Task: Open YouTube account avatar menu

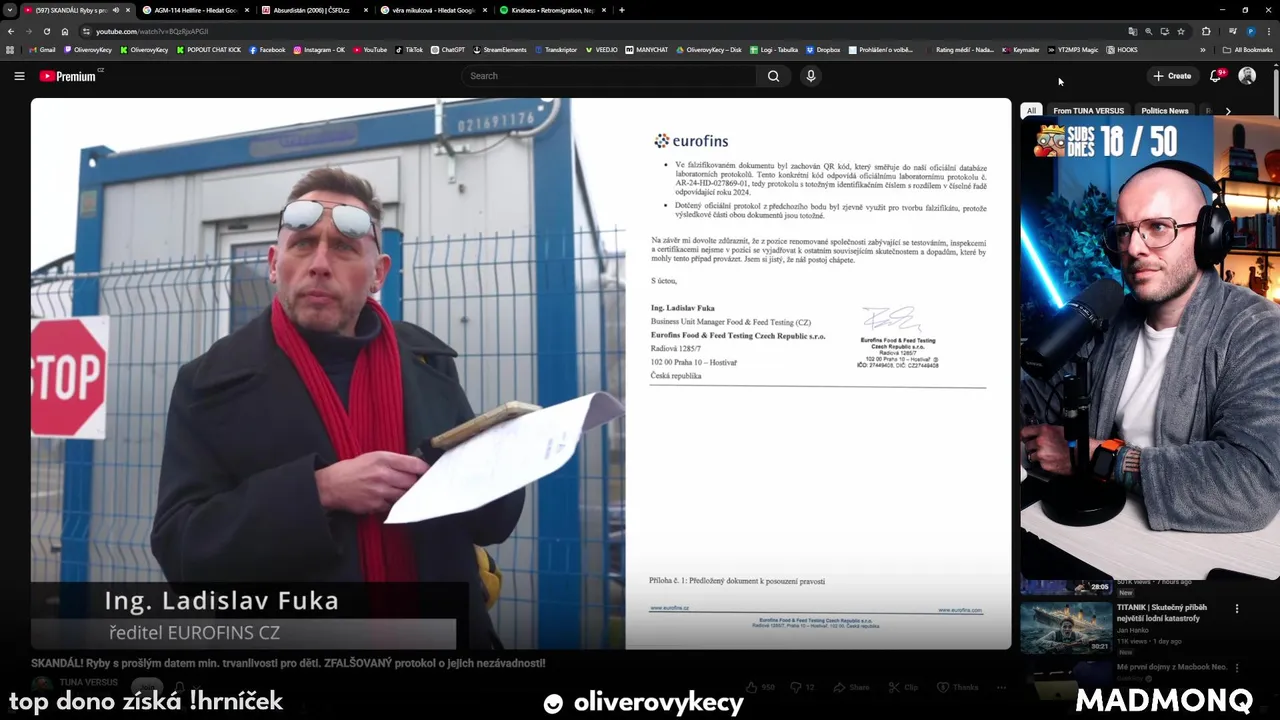Action: pos(1247,76)
